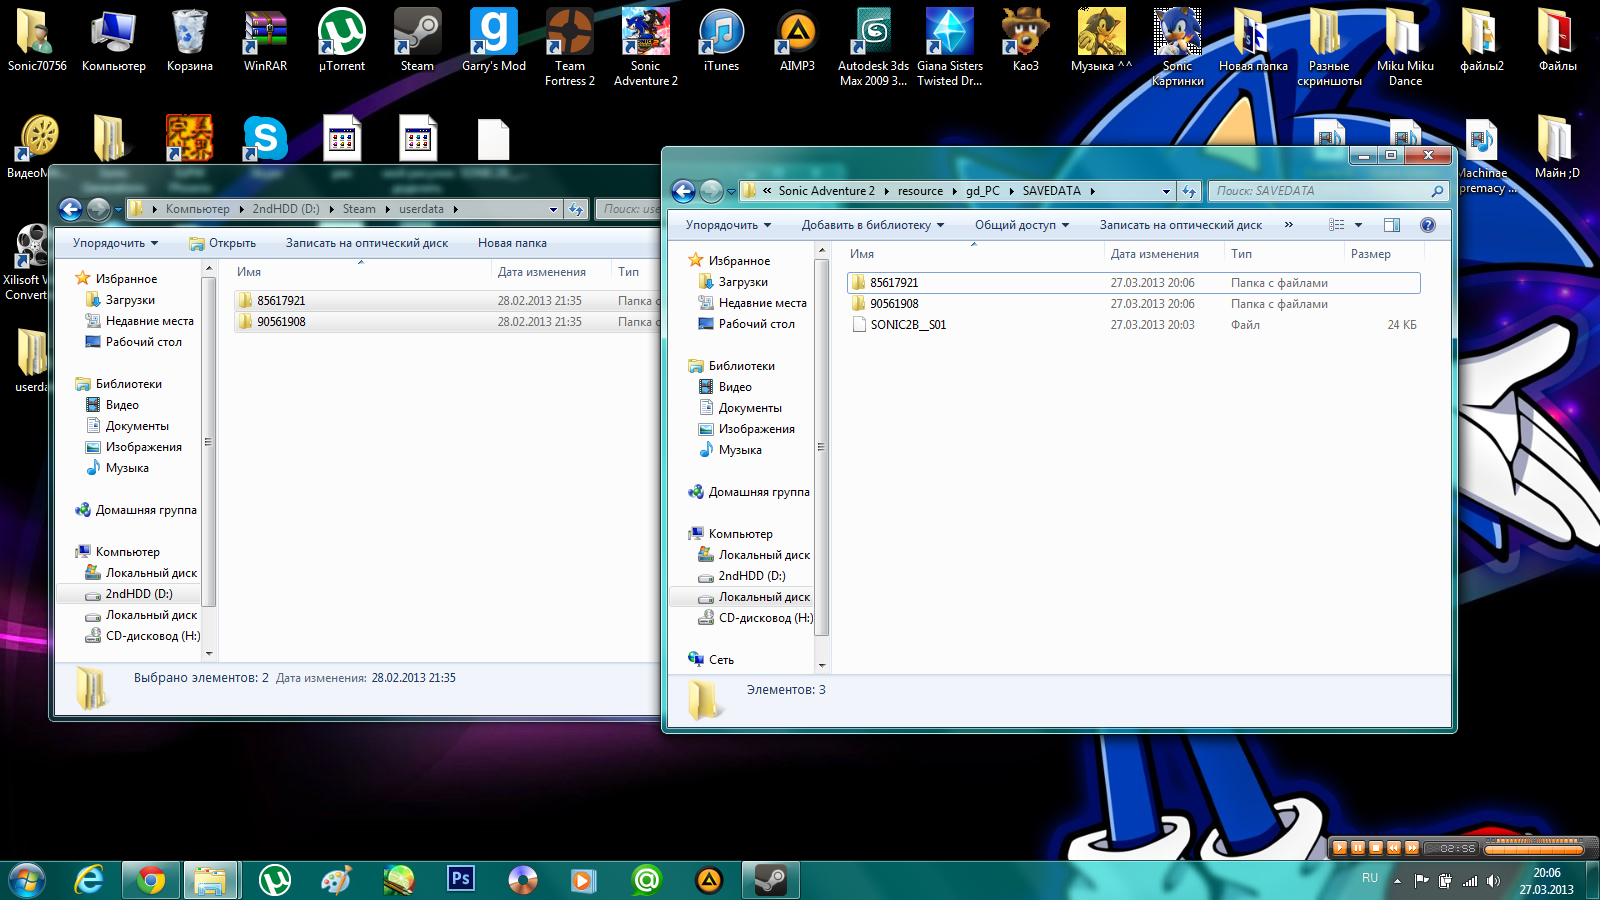Open the Упорядочить menu in userdata window
The width and height of the screenshot is (1600, 900).
(115, 243)
